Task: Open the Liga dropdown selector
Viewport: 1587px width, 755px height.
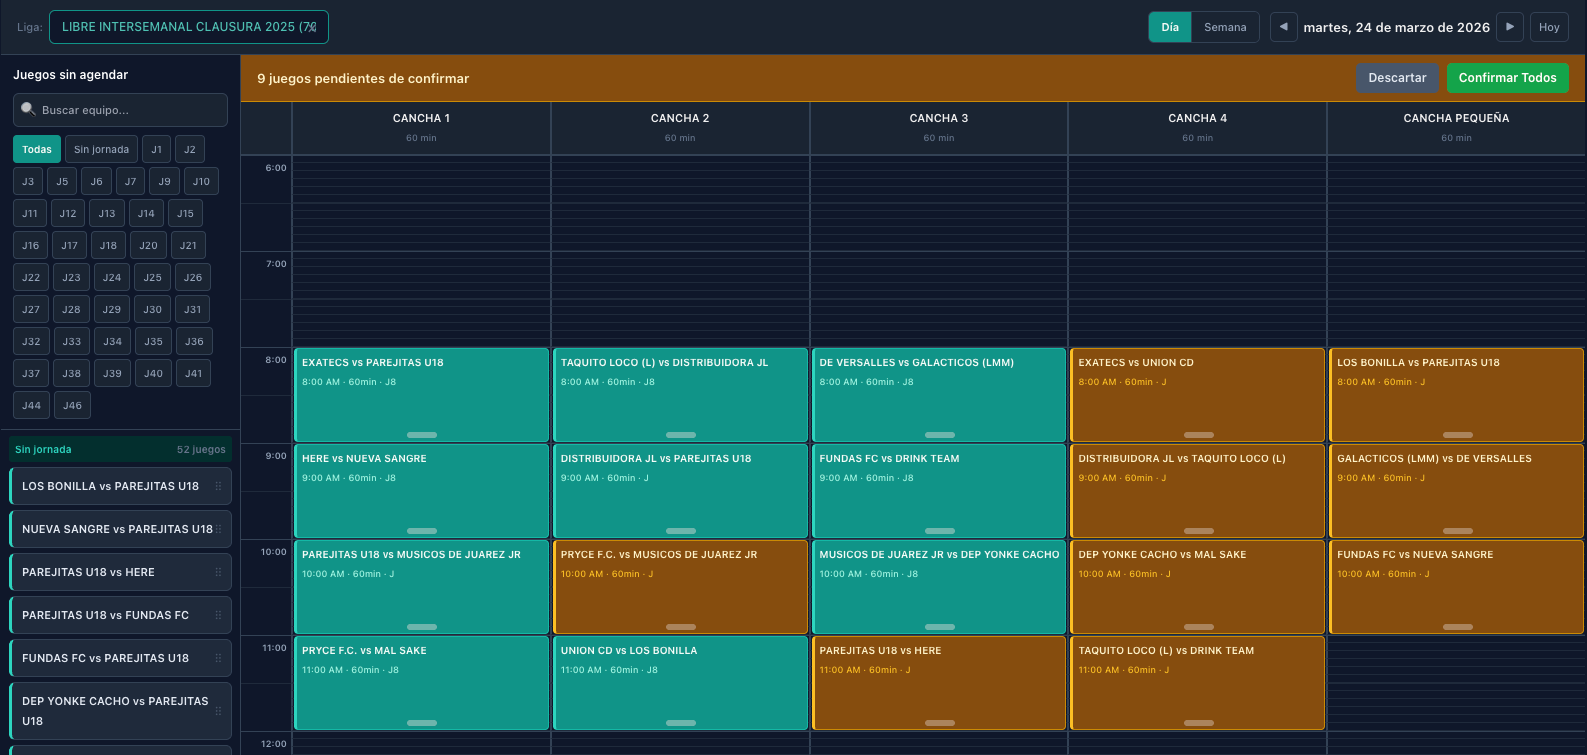Action: 189,27
